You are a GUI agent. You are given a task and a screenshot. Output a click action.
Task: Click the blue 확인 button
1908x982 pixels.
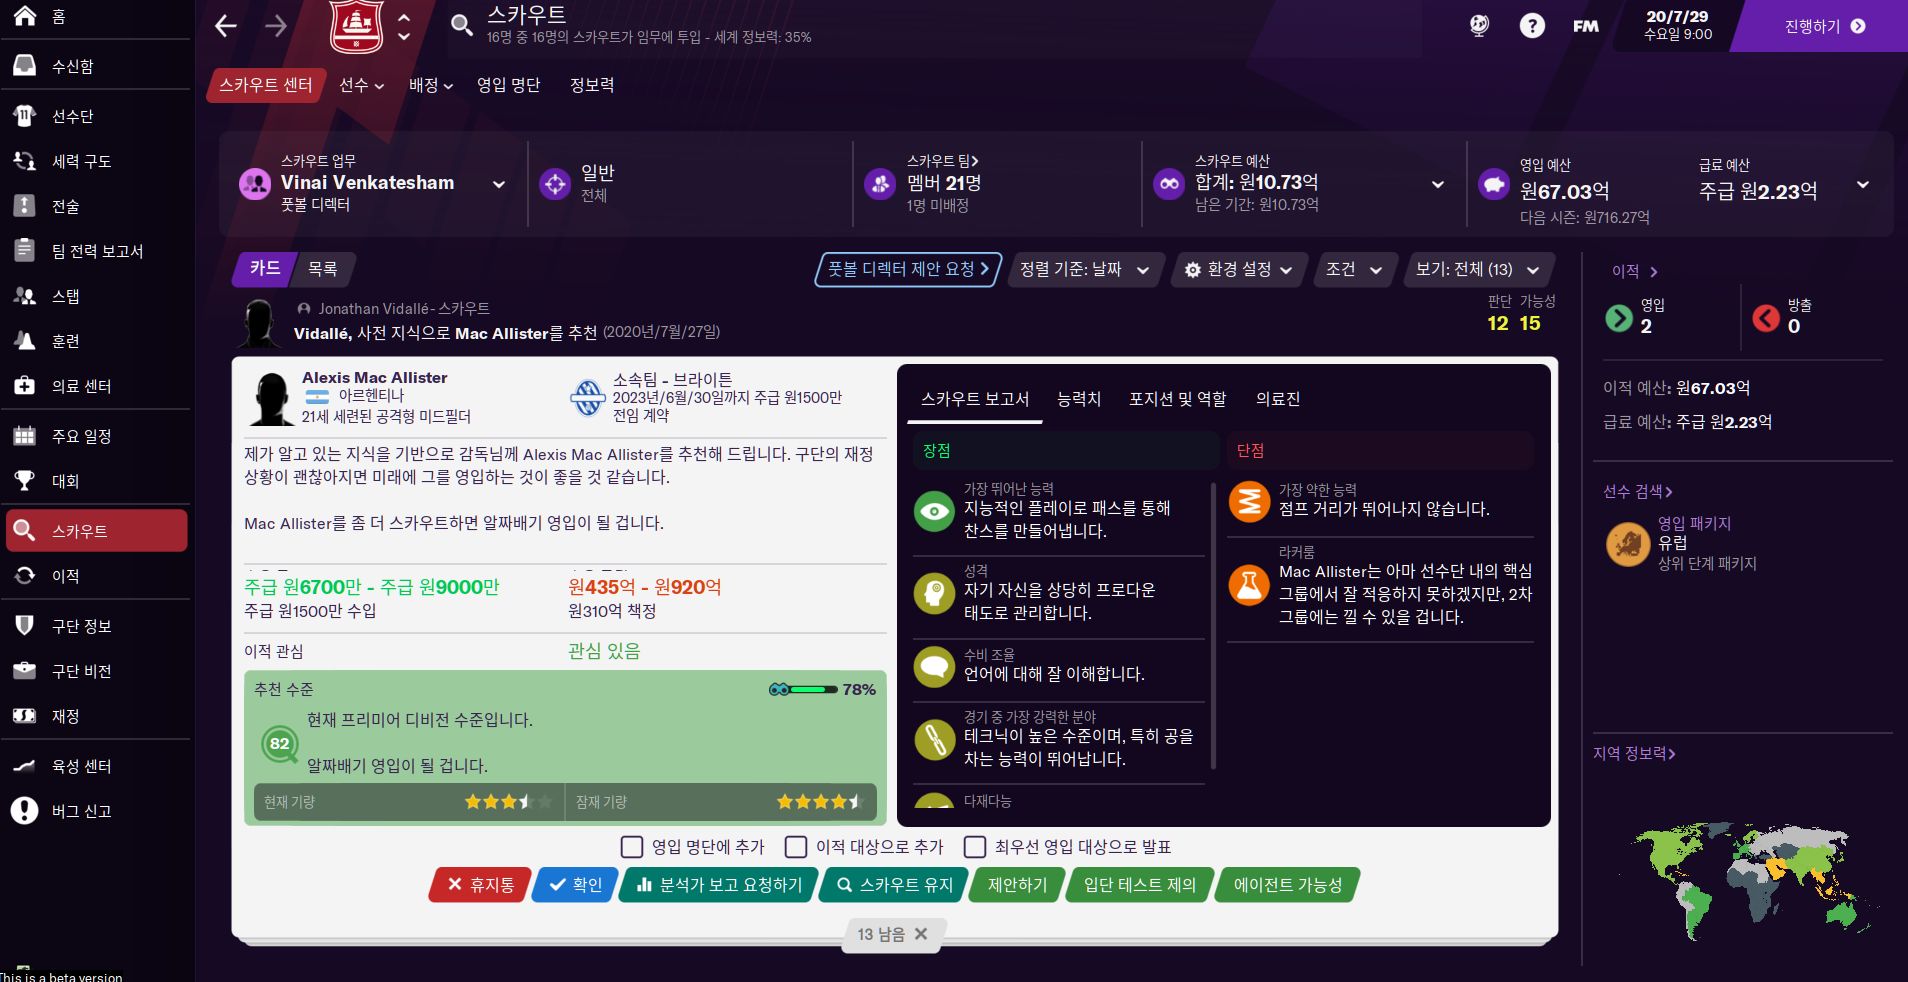pos(575,885)
